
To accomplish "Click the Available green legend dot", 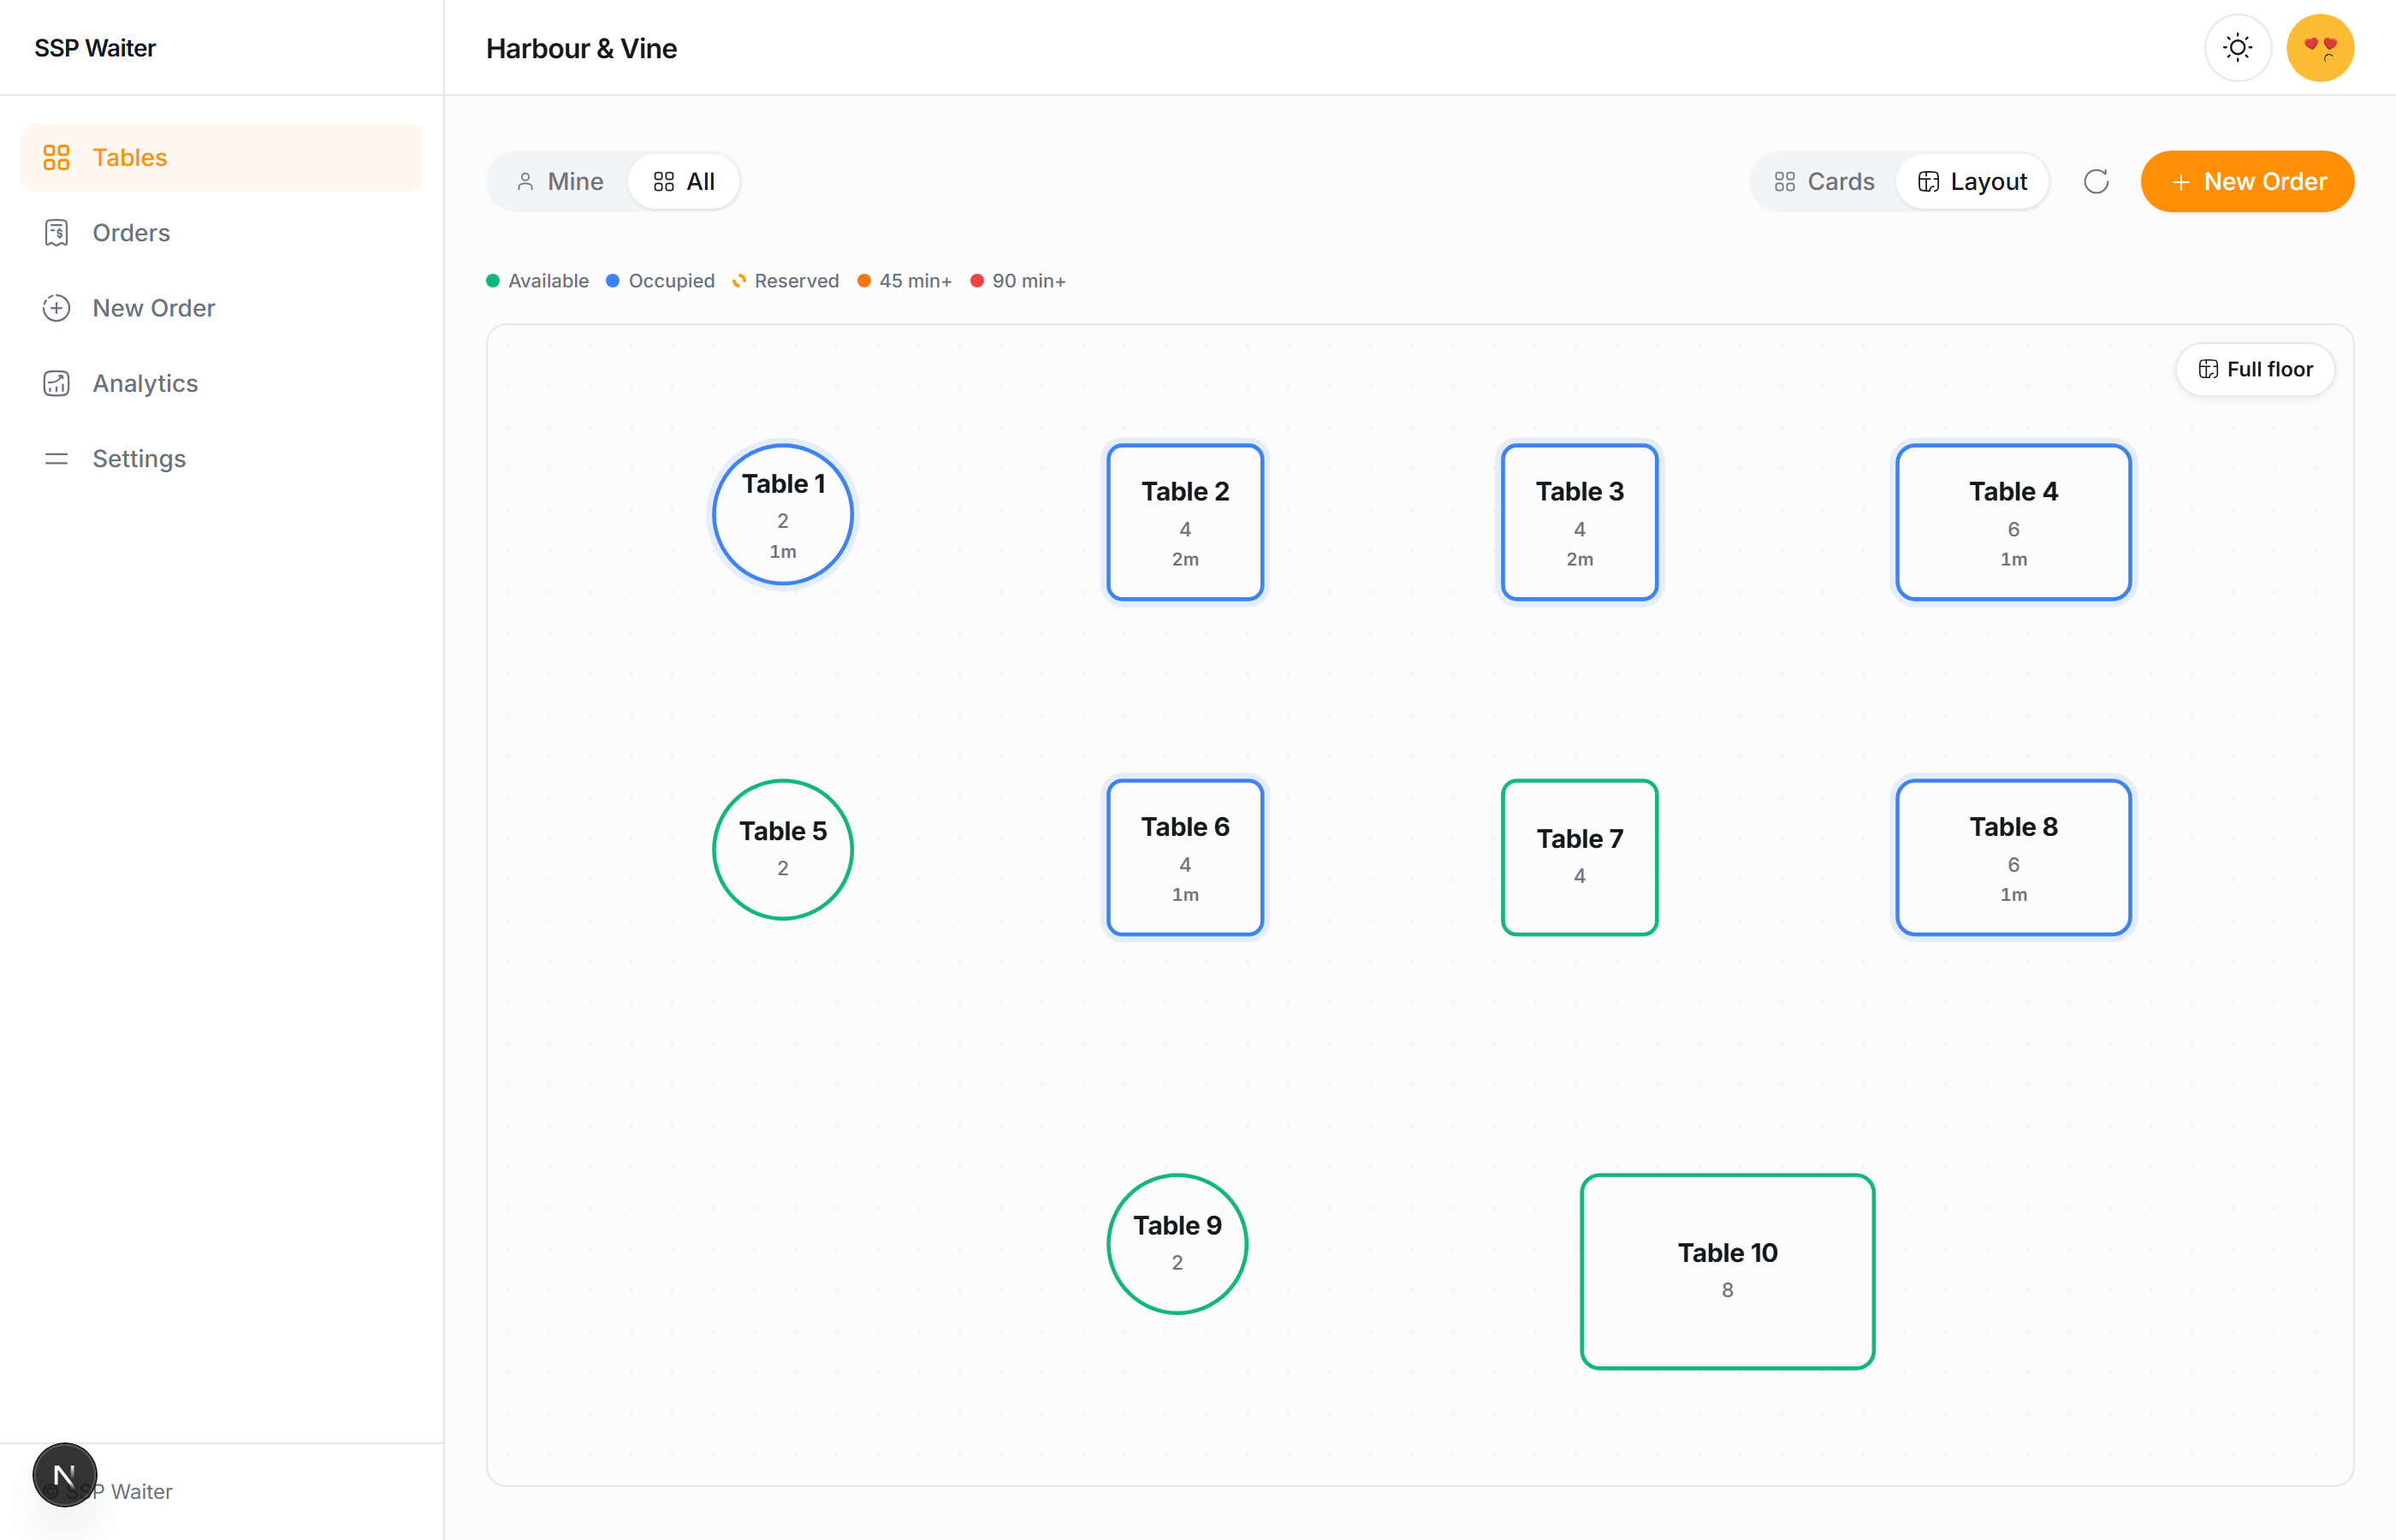I will [x=493, y=281].
